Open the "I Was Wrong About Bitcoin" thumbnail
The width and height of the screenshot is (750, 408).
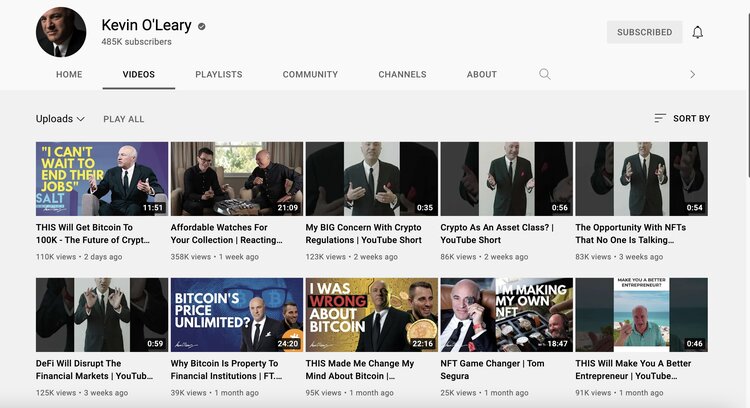point(372,315)
